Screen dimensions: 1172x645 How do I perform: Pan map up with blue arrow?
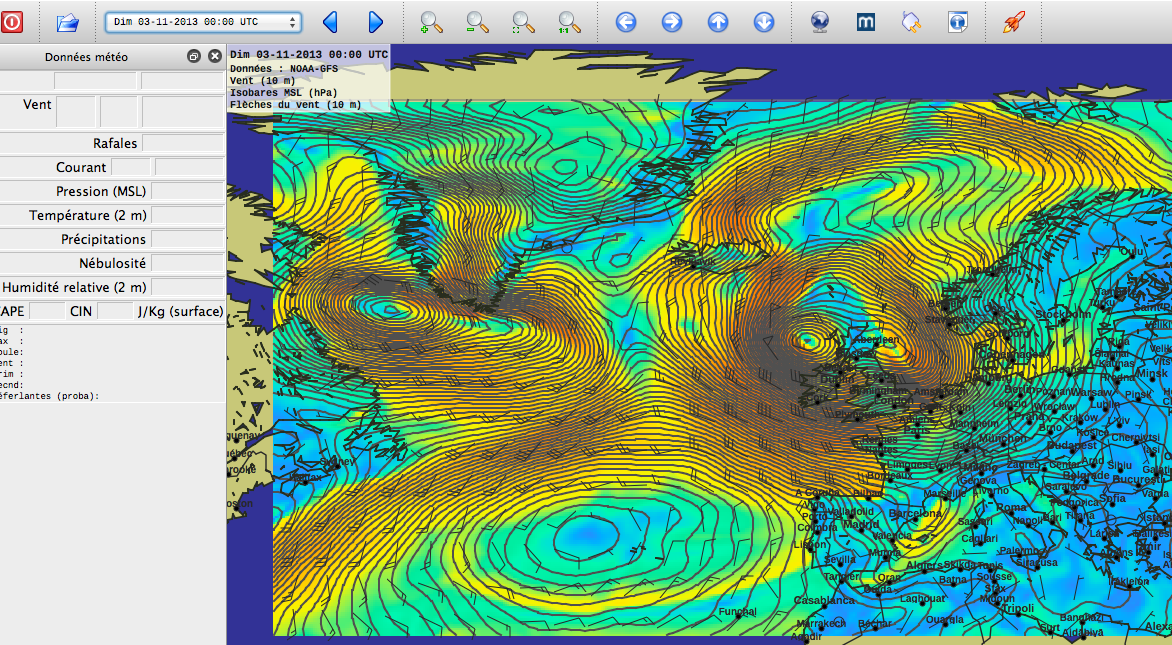click(718, 22)
